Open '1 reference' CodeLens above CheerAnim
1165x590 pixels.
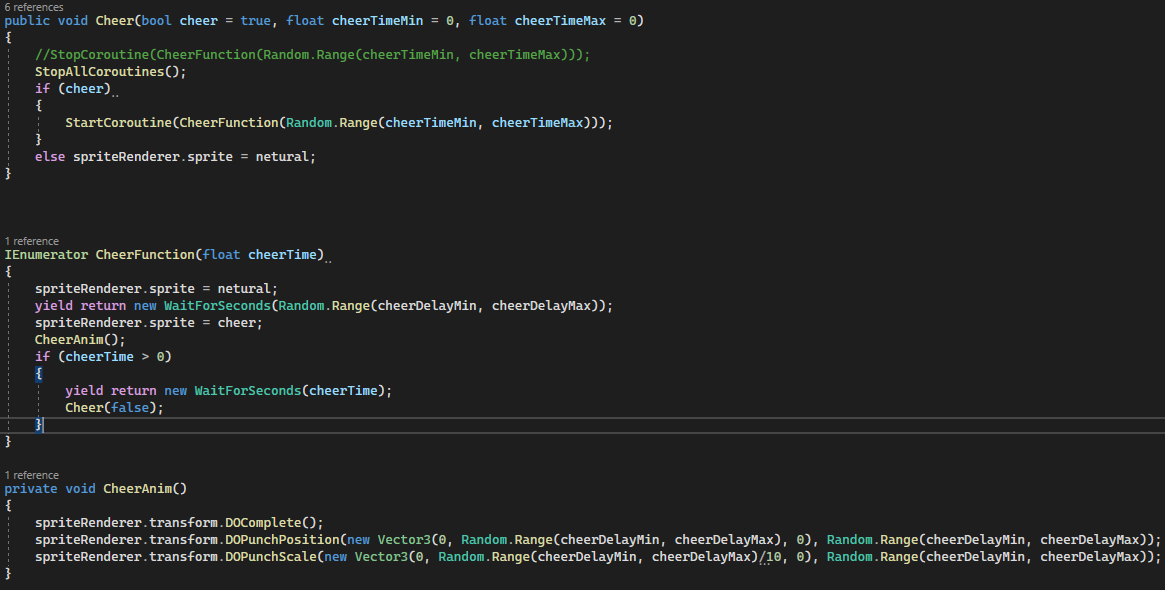click(x=32, y=475)
